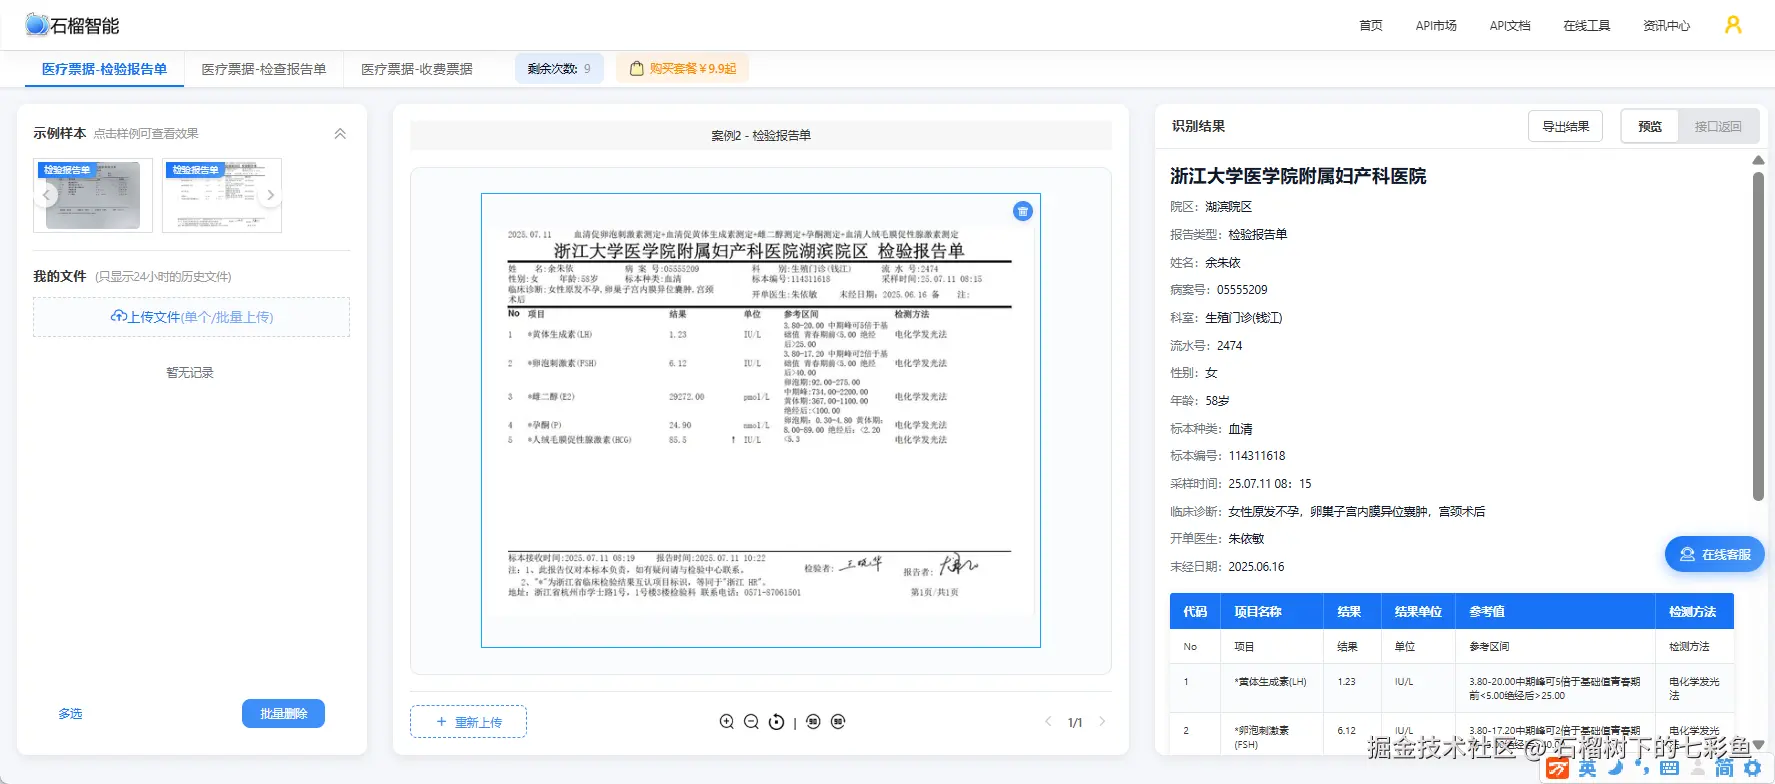This screenshot has height=784, width=1775.
Task: Click 剩余次数 9 badge
Action: tap(559, 69)
